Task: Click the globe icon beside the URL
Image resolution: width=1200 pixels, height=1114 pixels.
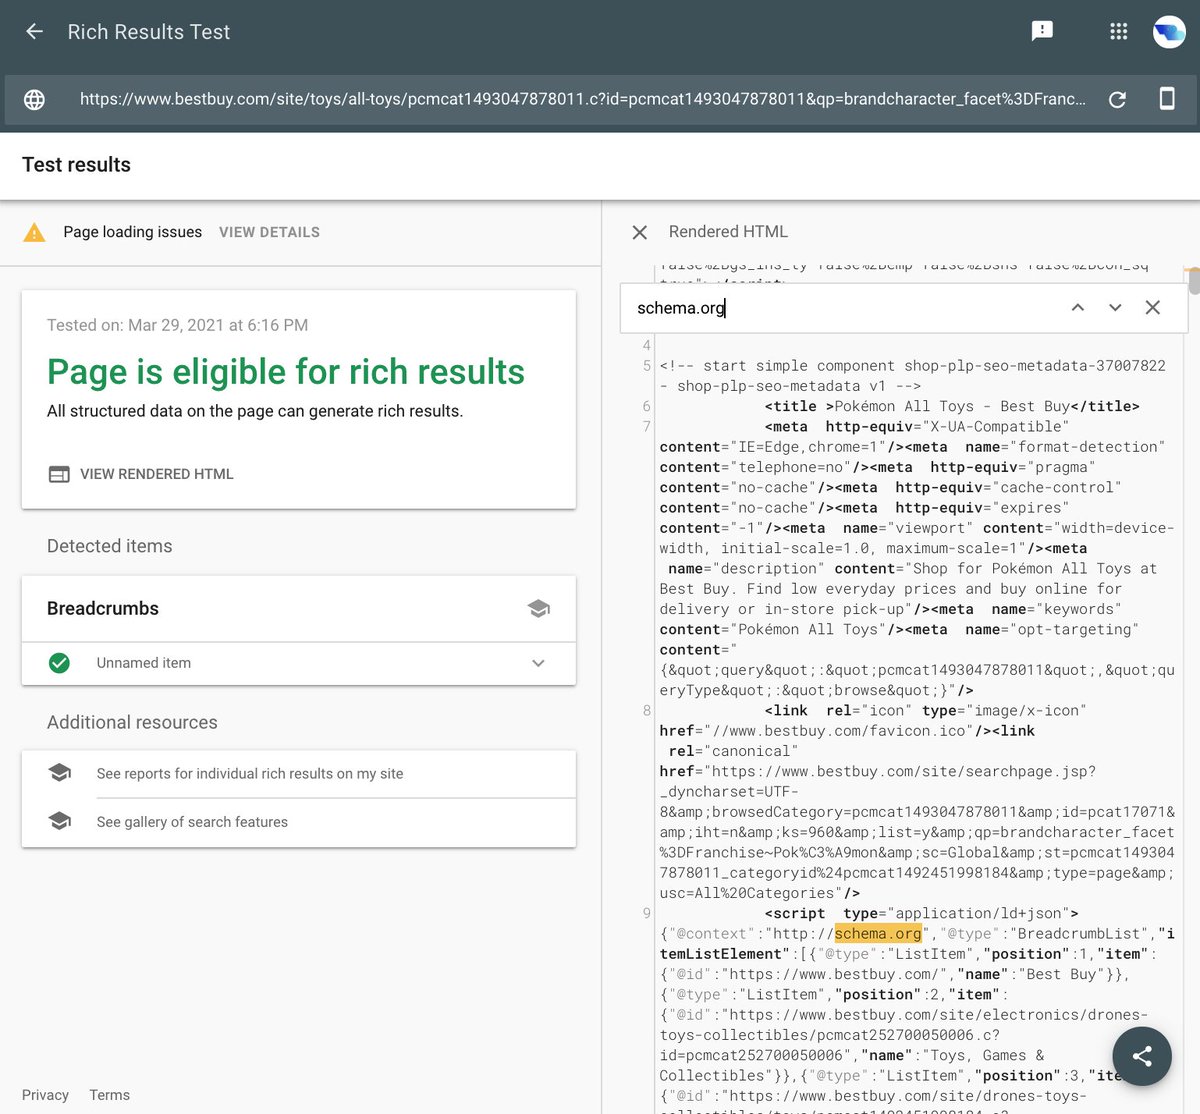Action: pos(34,99)
